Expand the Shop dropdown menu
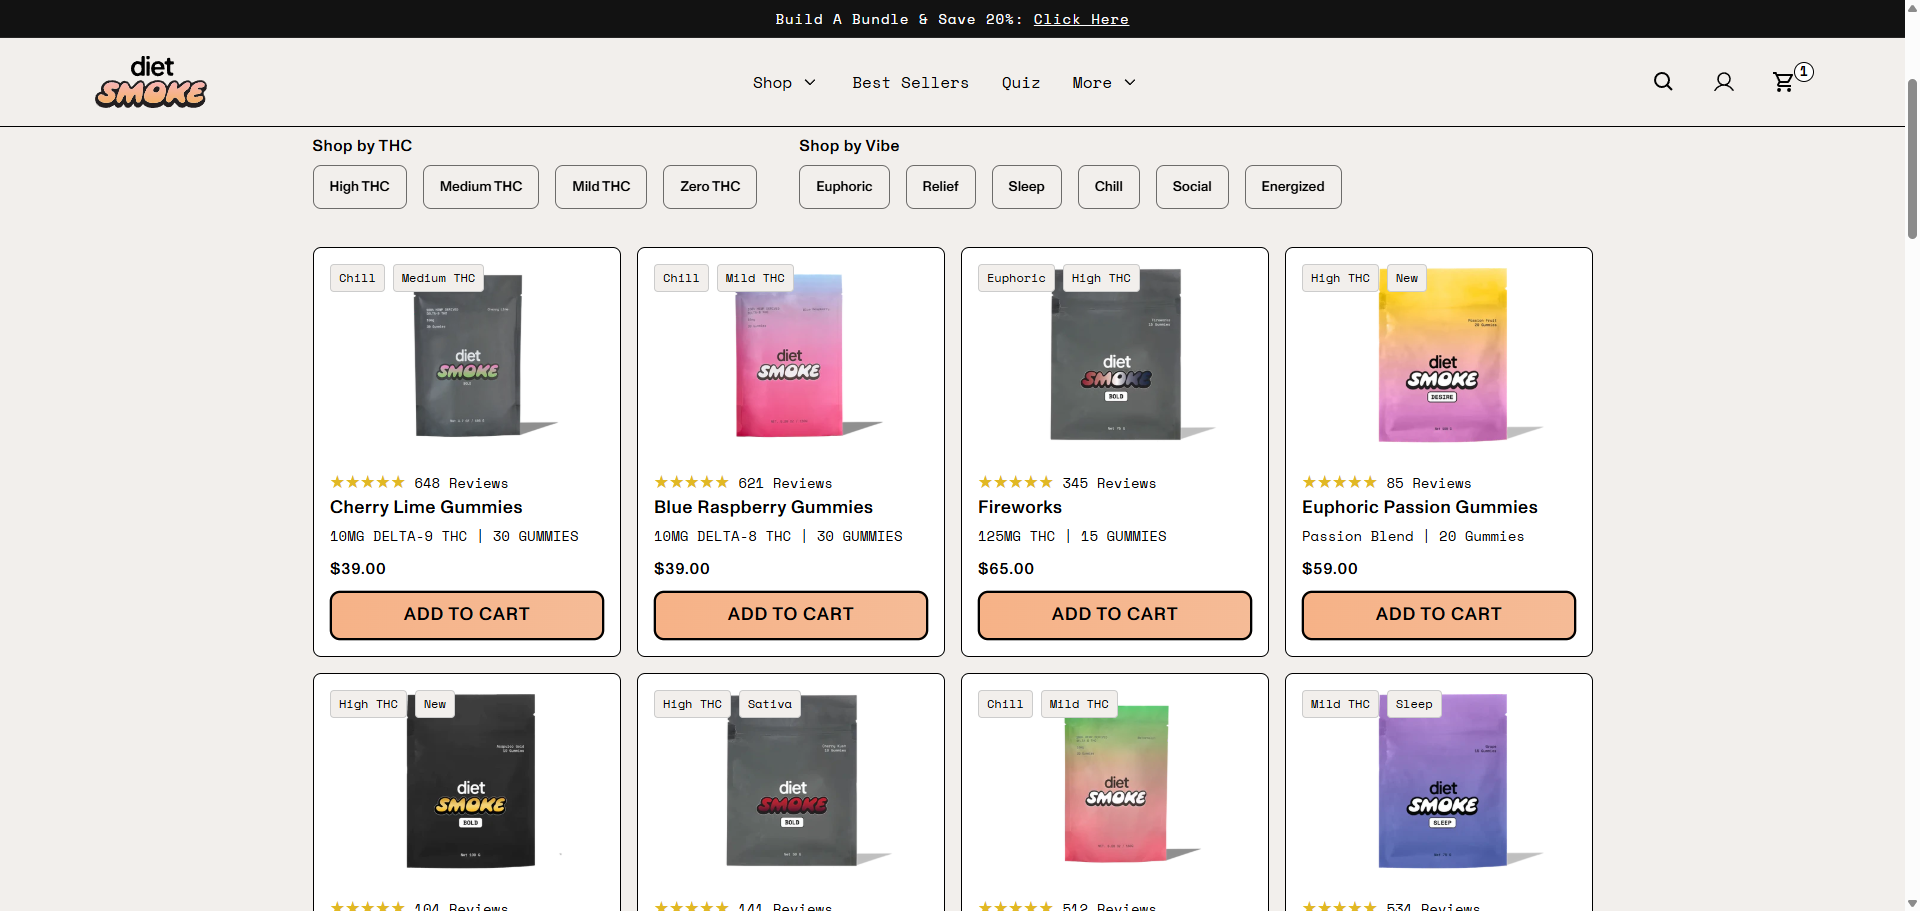Viewport: 1920px width, 911px height. point(784,83)
